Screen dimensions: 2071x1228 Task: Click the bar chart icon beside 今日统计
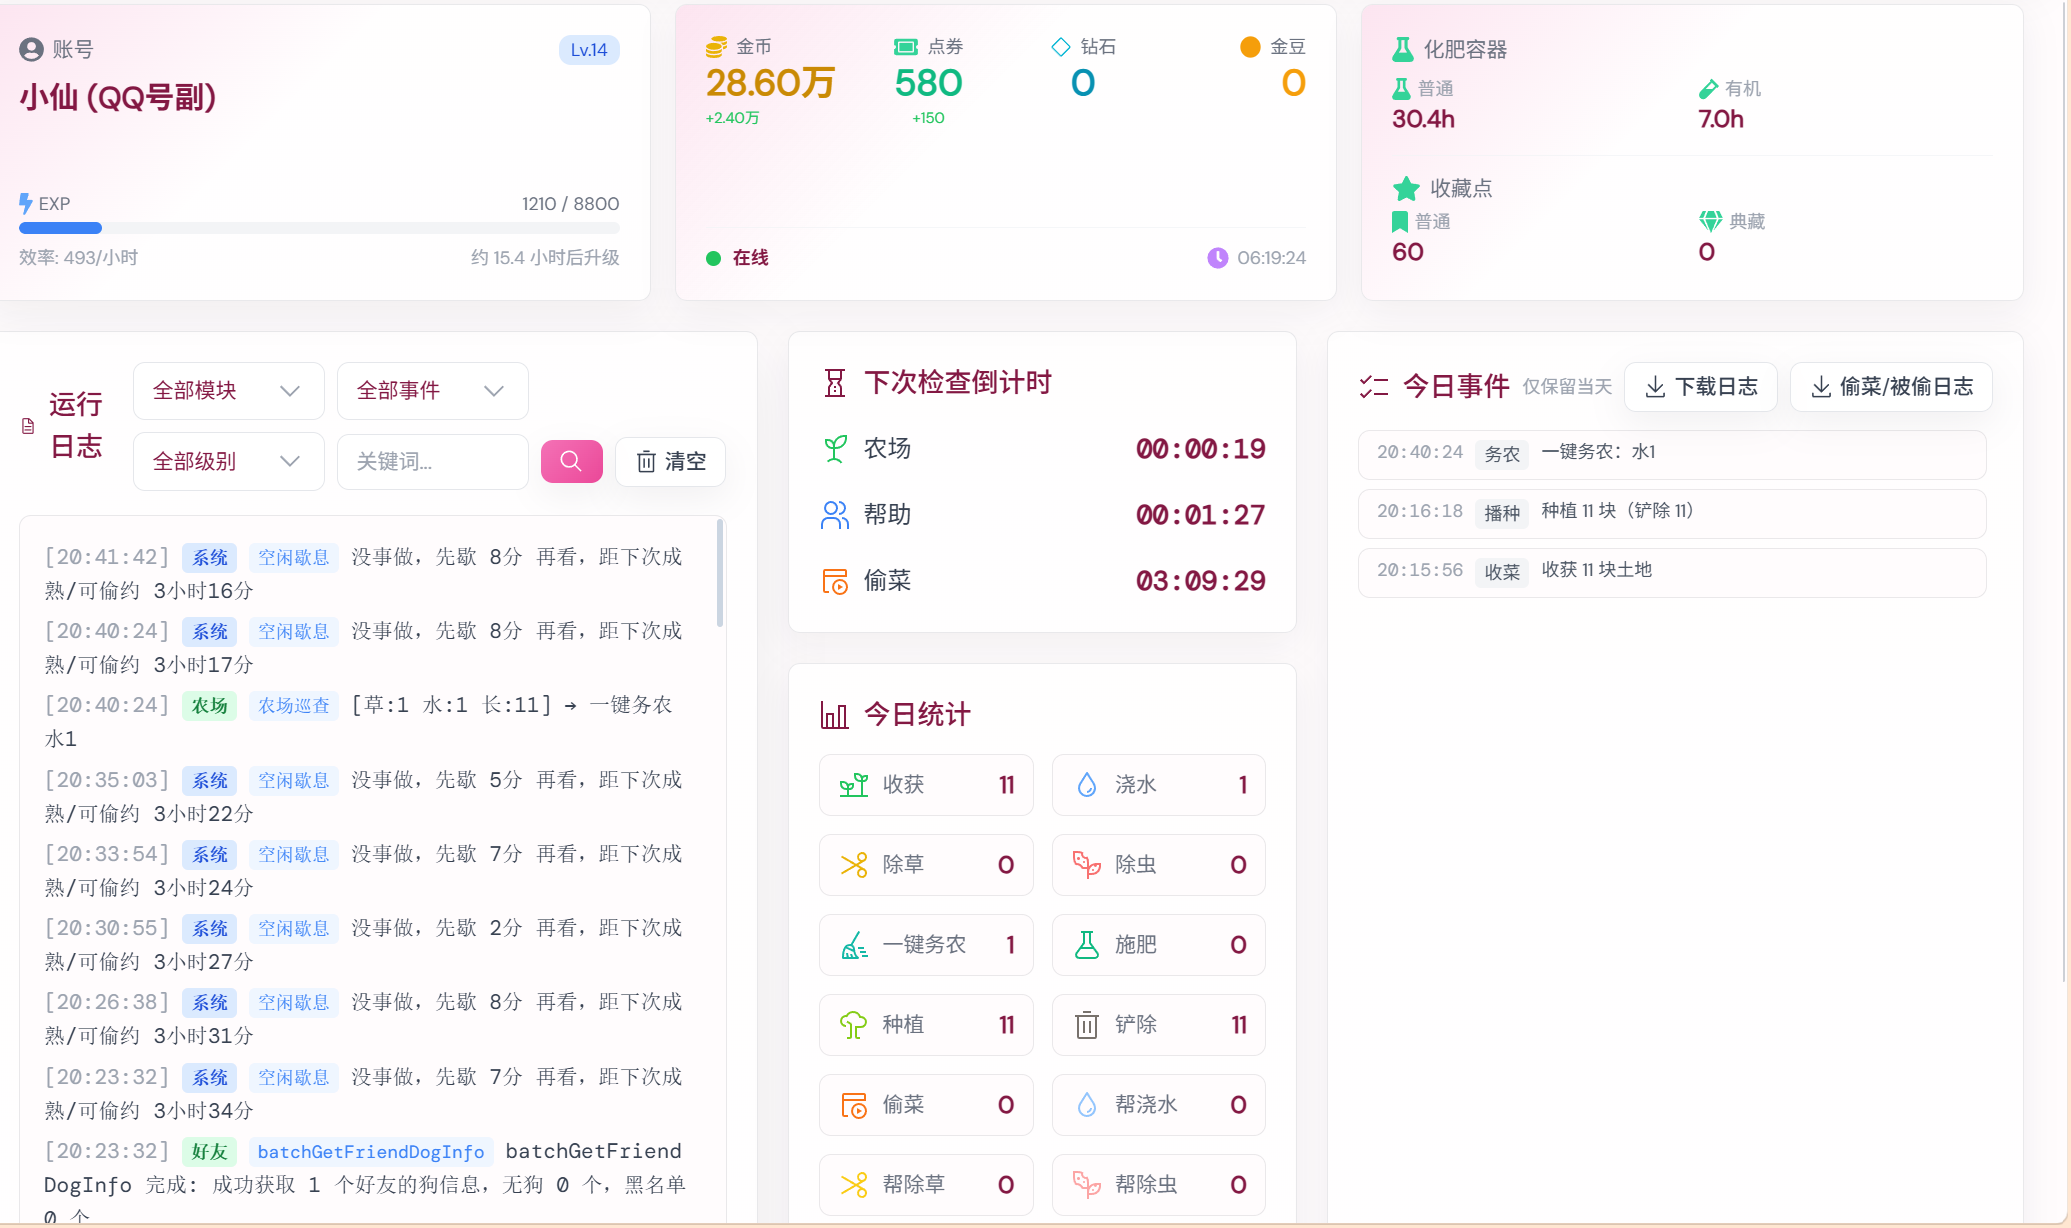point(834,715)
